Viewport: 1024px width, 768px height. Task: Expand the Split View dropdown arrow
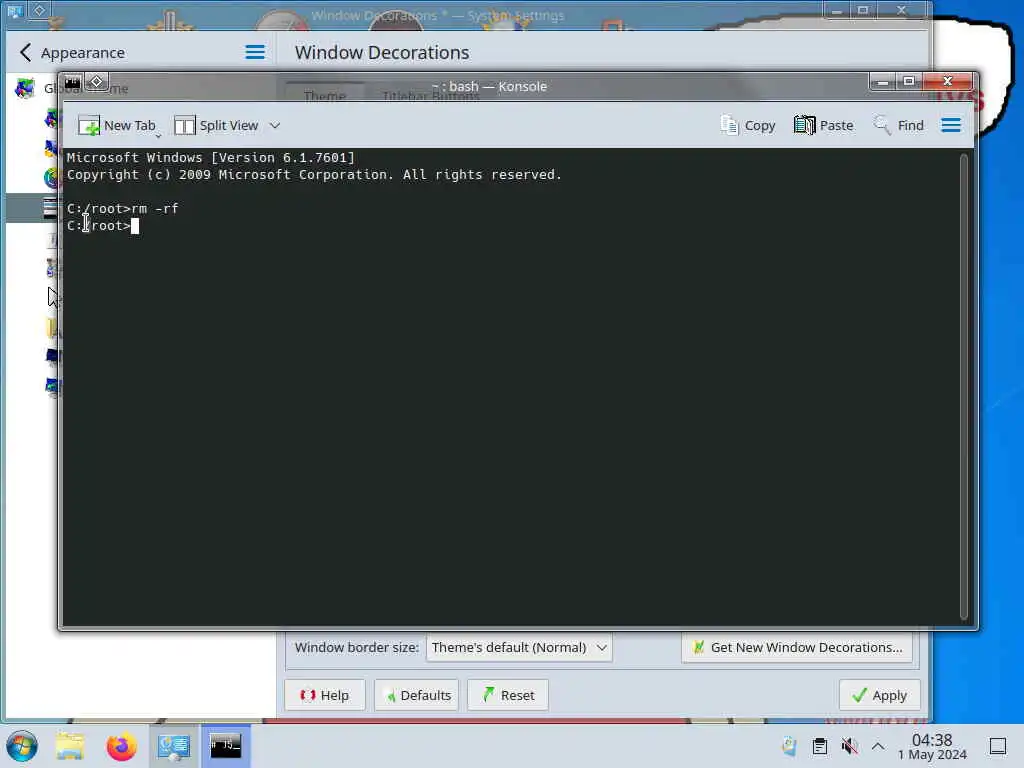275,125
